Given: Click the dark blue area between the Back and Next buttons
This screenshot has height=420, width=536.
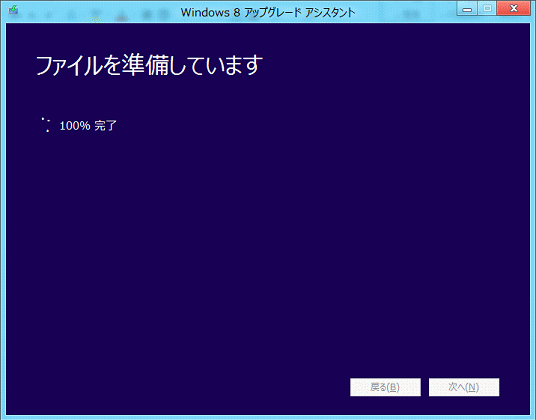Looking at the screenshot, I should point(425,387).
